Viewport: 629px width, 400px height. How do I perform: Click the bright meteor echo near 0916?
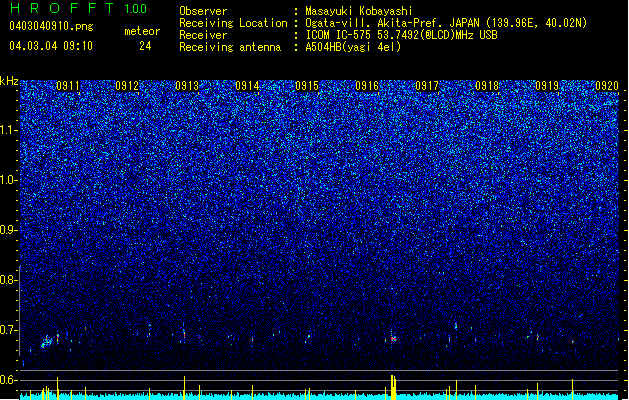(x=393, y=338)
